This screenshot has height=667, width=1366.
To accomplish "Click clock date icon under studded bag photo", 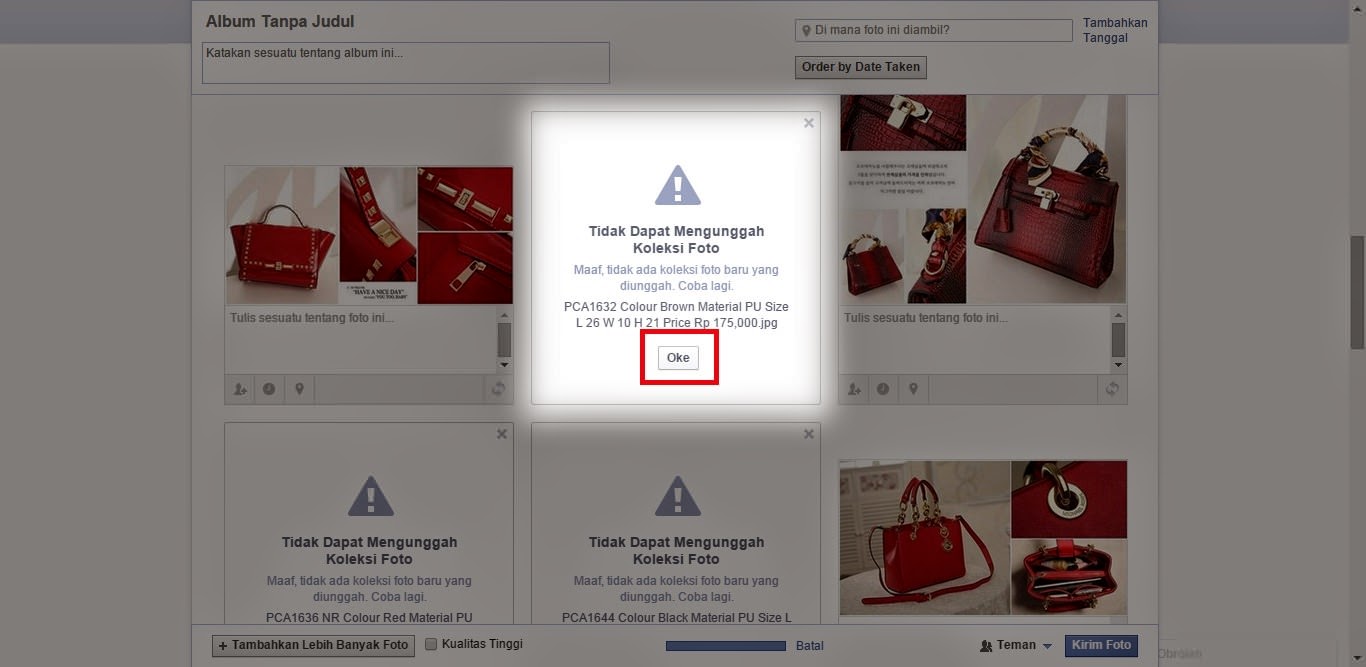I will click(x=269, y=390).
